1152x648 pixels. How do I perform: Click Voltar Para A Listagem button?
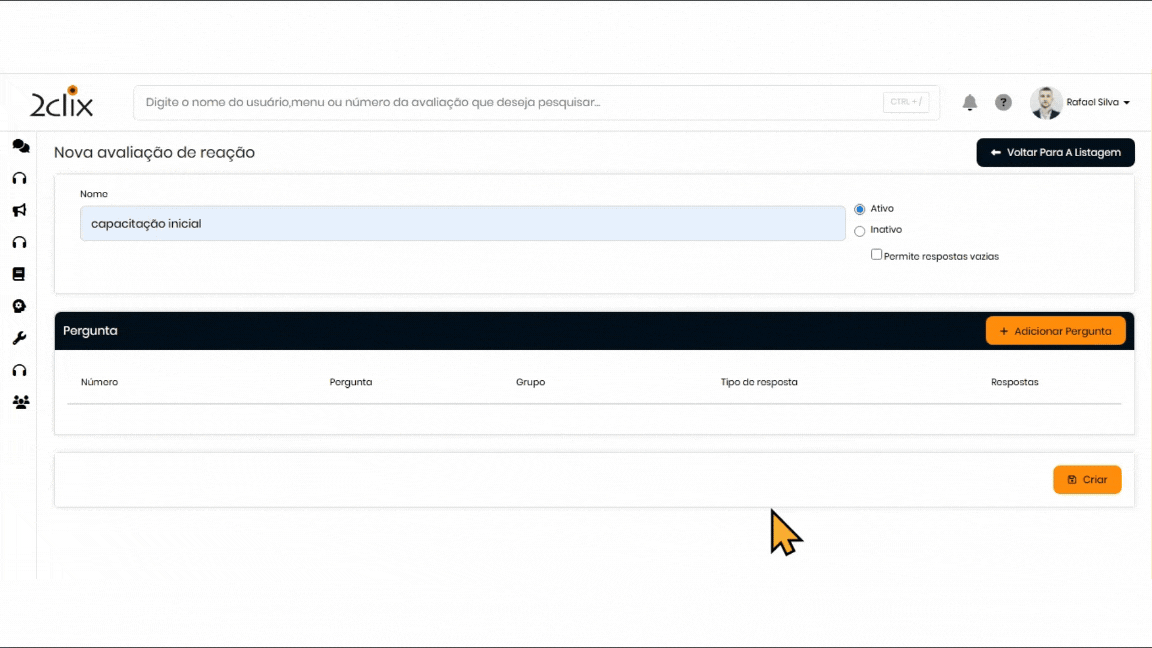[x=1055, y=152]
